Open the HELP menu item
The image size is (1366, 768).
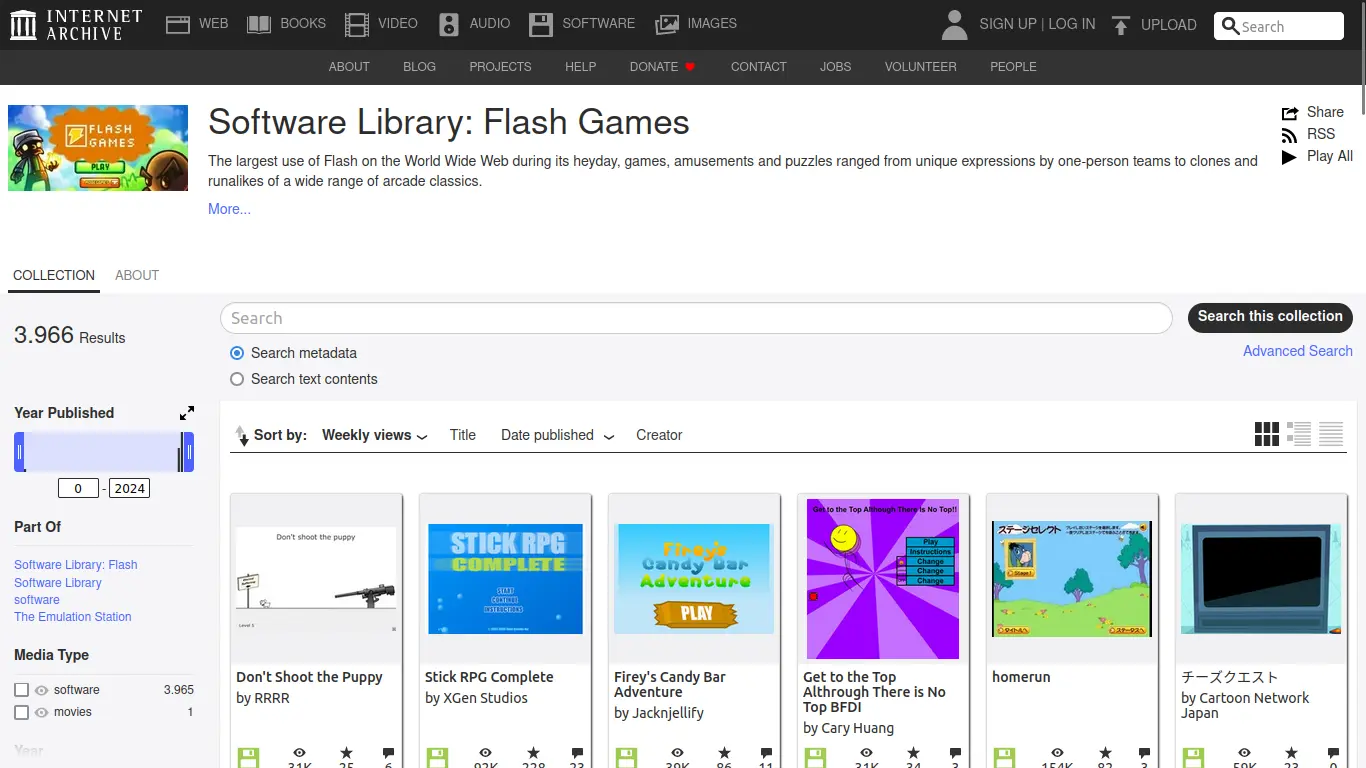click(580, 67)
